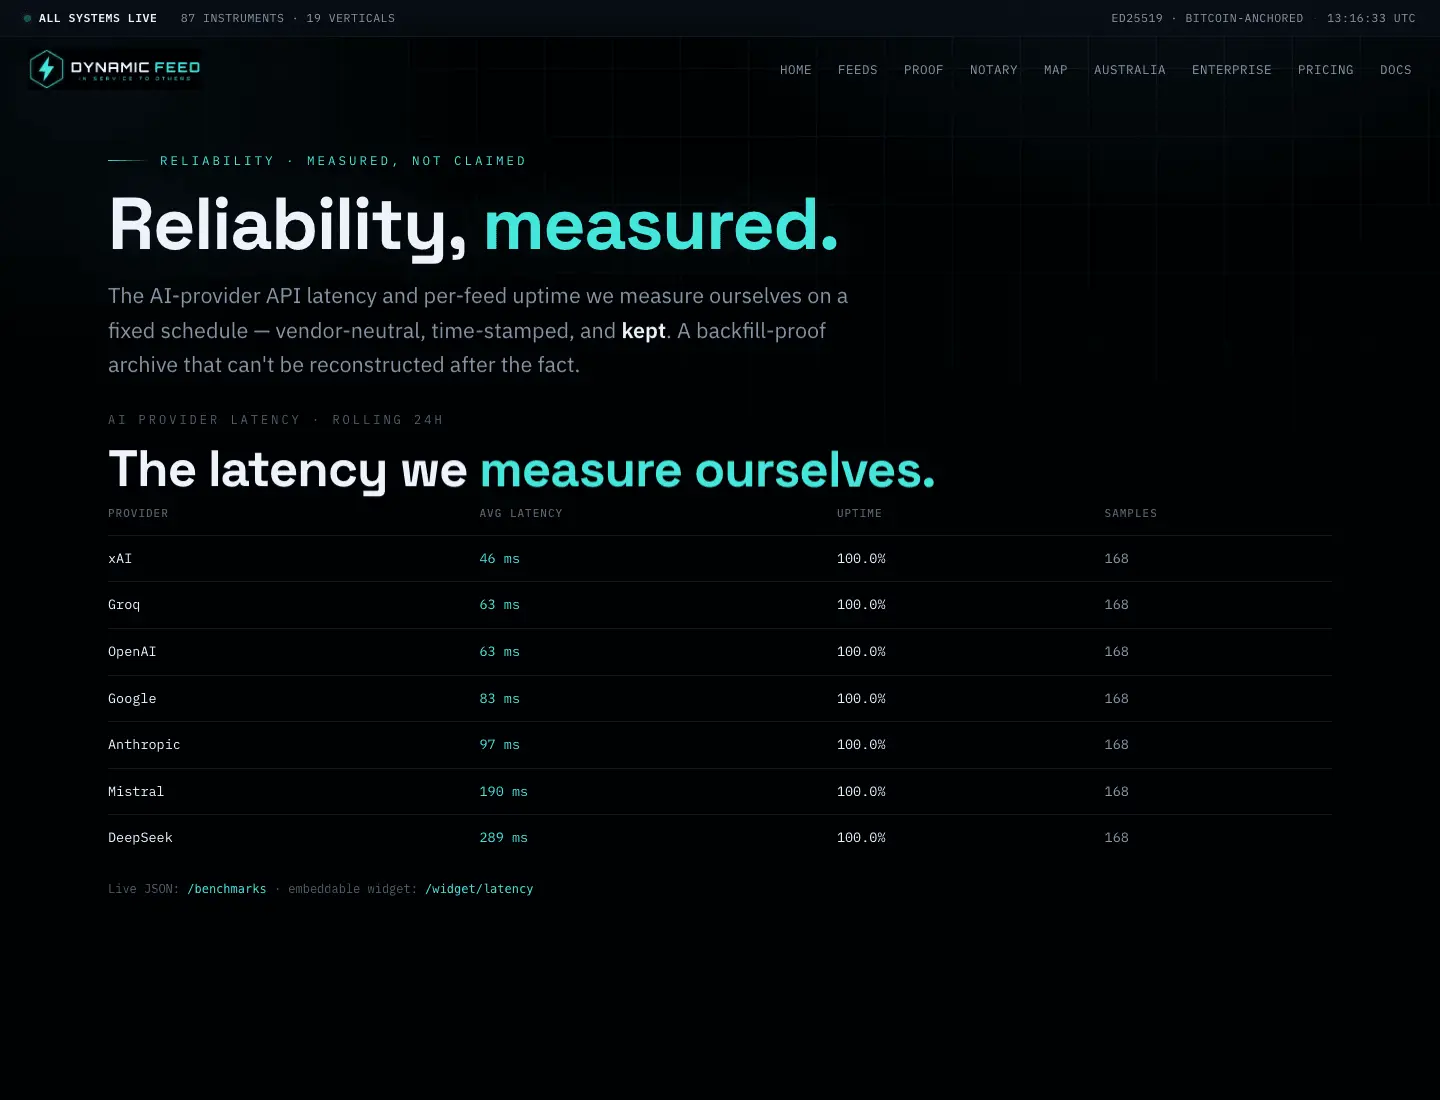Viewport: 1440px width, 1100px height.
Task: Click the Uptime column header
Action: [x=859, y=514]
